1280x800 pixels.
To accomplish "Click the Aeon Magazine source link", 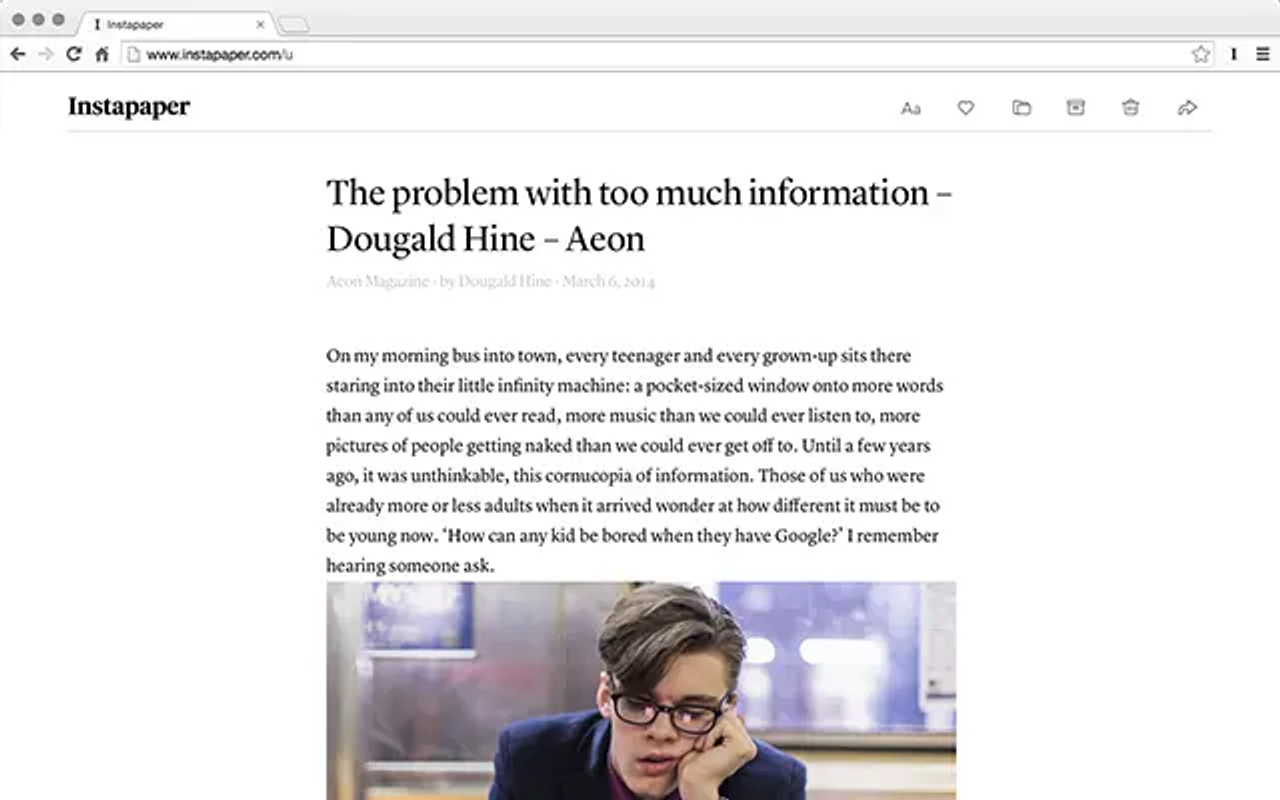I will tap(378, 281).
